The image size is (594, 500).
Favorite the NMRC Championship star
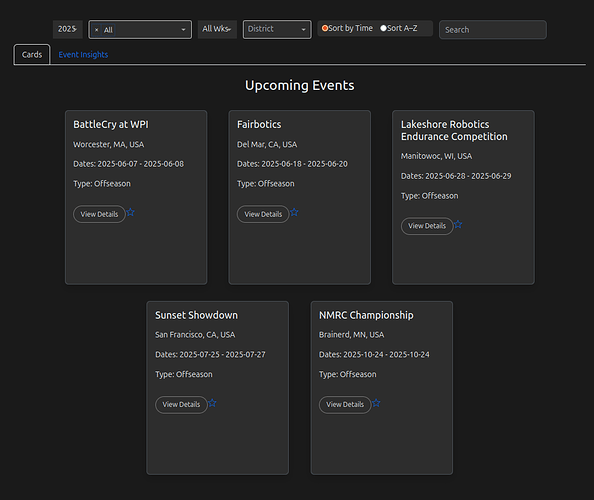coord(376,403)
